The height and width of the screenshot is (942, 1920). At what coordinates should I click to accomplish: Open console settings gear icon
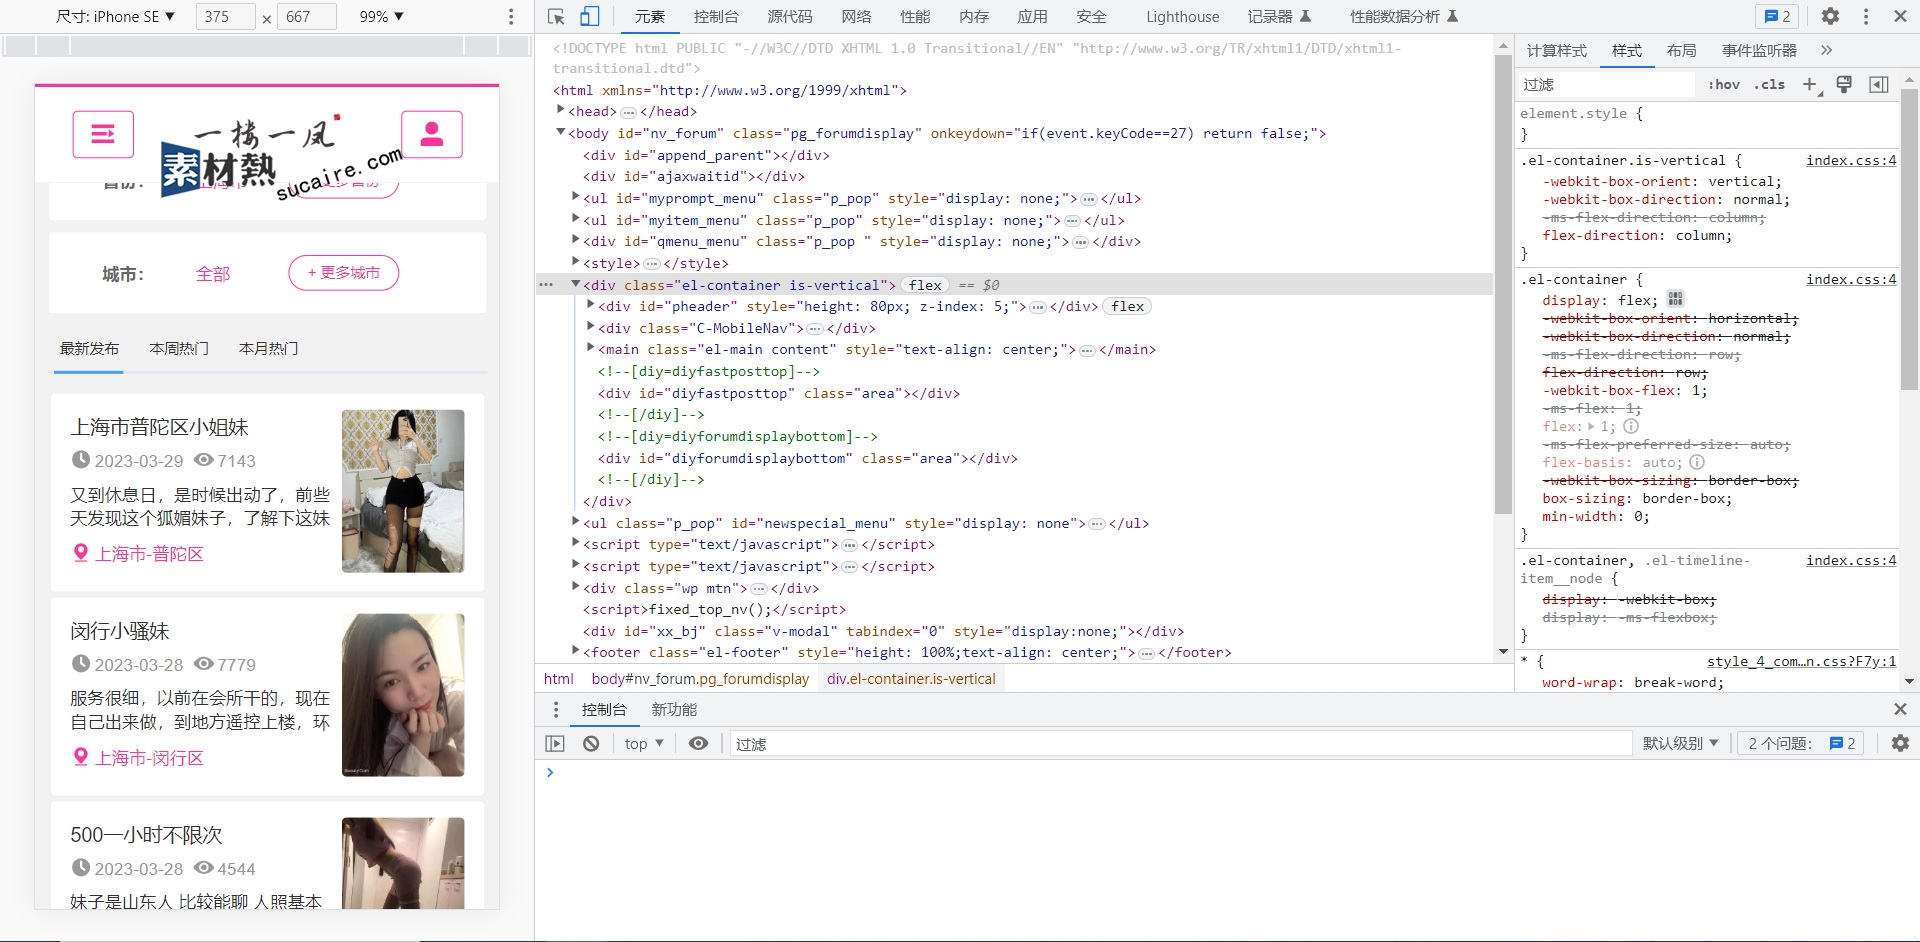pos(1900,743)
